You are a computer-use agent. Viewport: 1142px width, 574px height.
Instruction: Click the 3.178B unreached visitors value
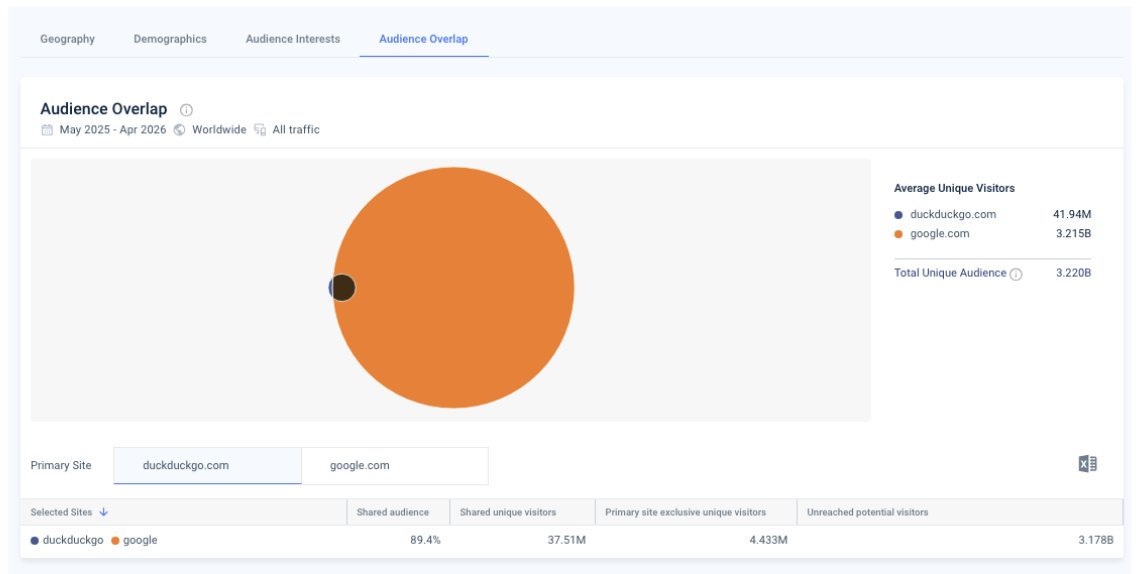[1095, 540]
